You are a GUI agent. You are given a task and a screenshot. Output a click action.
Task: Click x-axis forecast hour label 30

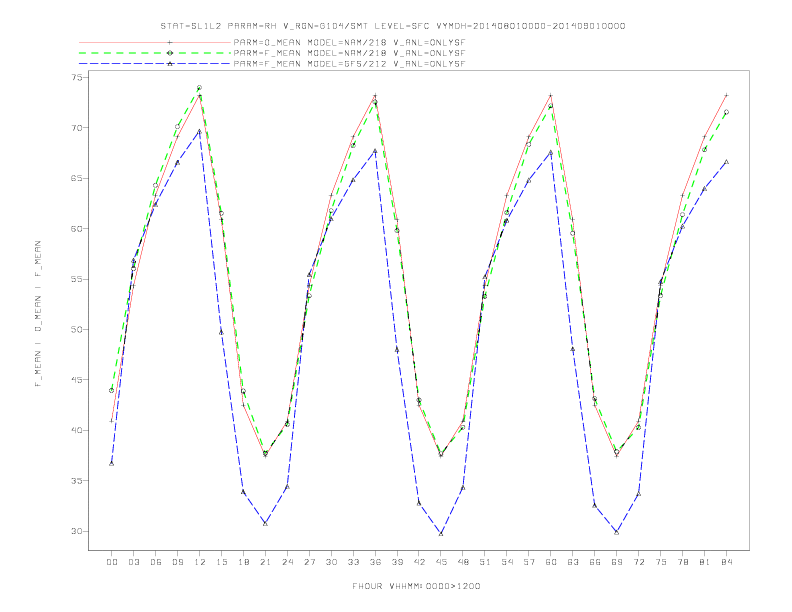coord(331,562)
